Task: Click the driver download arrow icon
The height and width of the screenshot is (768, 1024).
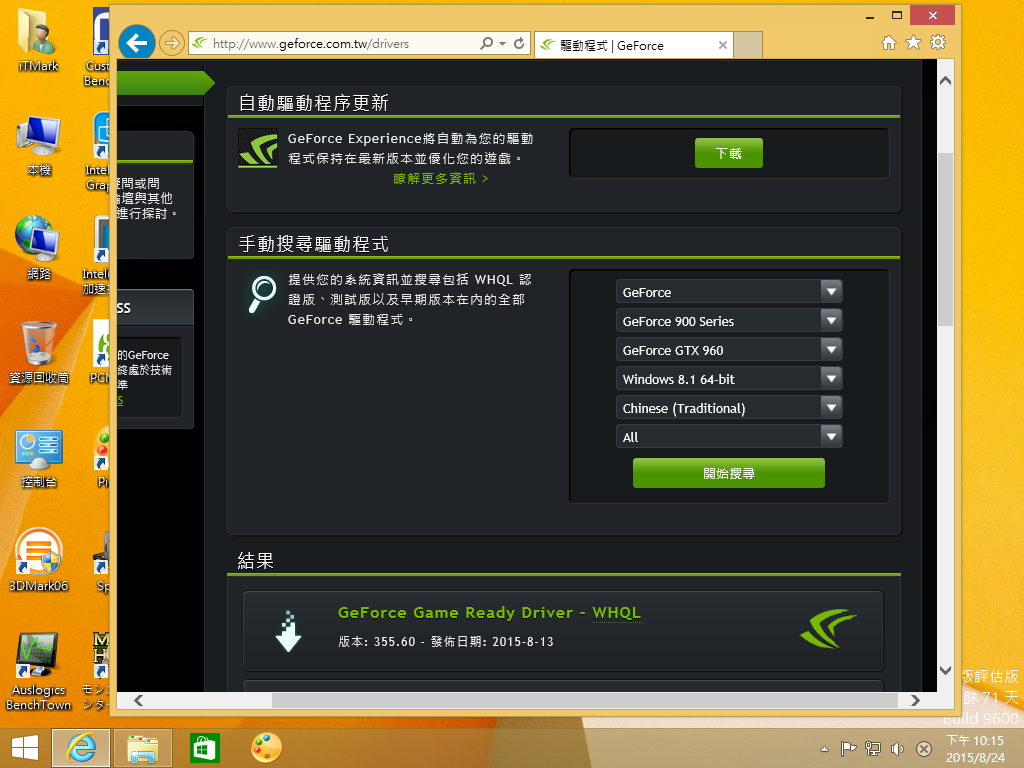Action: (x=288, y=632)
